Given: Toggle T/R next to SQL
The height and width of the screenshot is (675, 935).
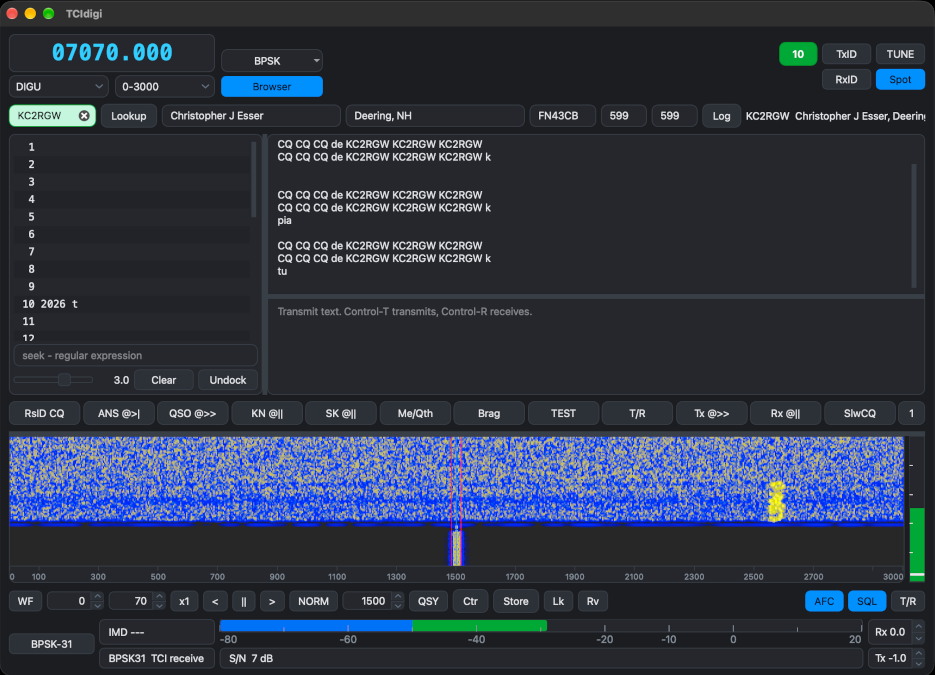Looking at the screenshot, I should point(908,601).
